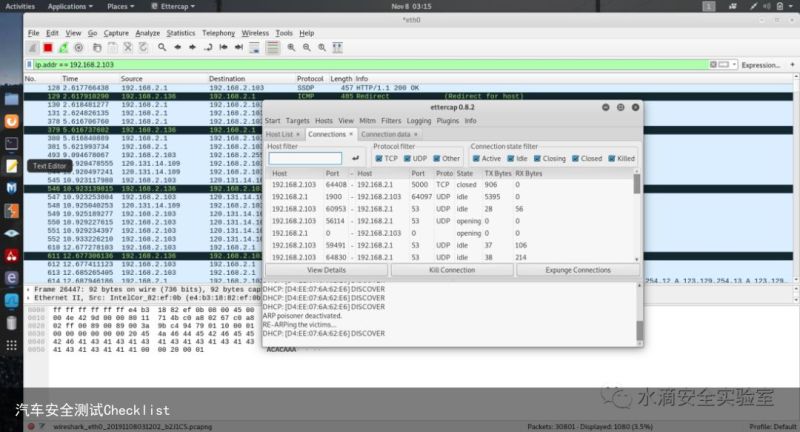
Task: Zoom in the Wireshark text
Action: [x=291, y=48]
